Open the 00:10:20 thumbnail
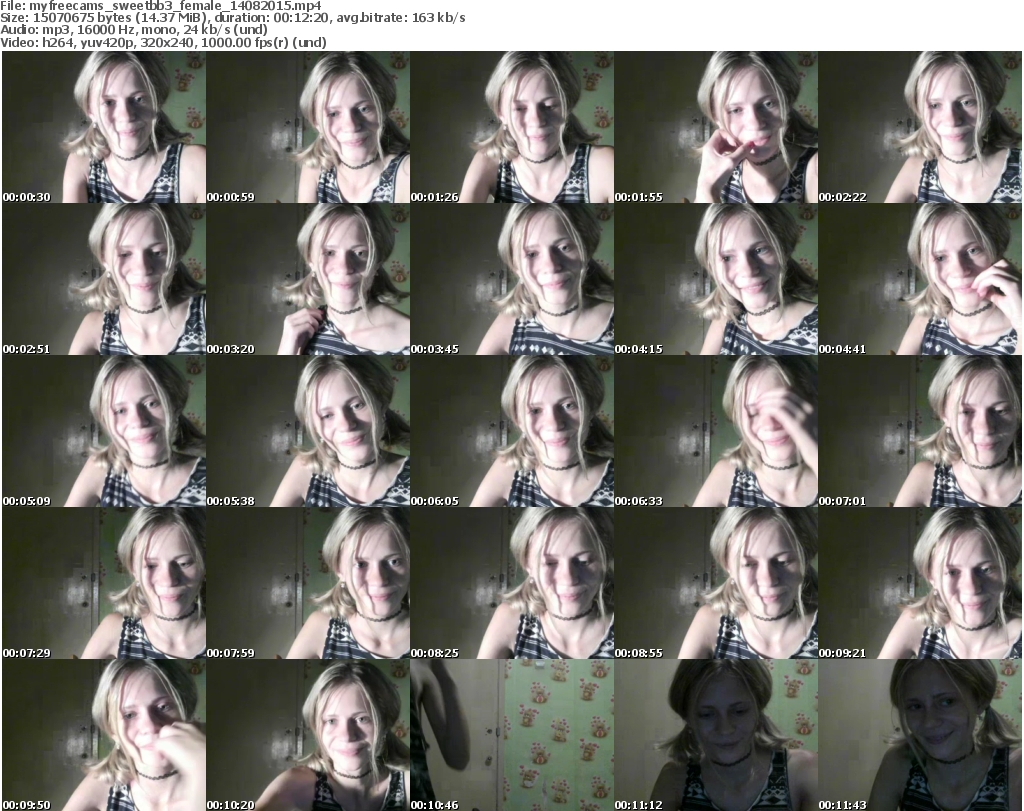 point(308,735)
